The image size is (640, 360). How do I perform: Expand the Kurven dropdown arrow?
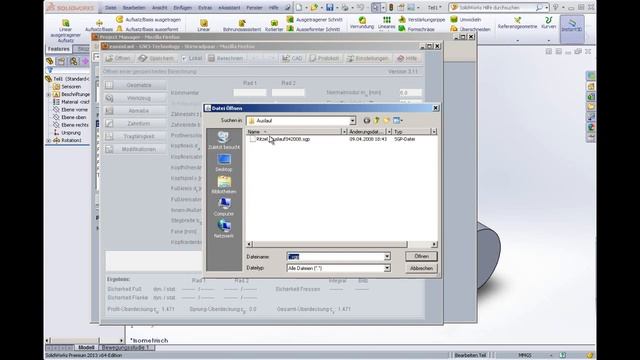click(548, 40)
